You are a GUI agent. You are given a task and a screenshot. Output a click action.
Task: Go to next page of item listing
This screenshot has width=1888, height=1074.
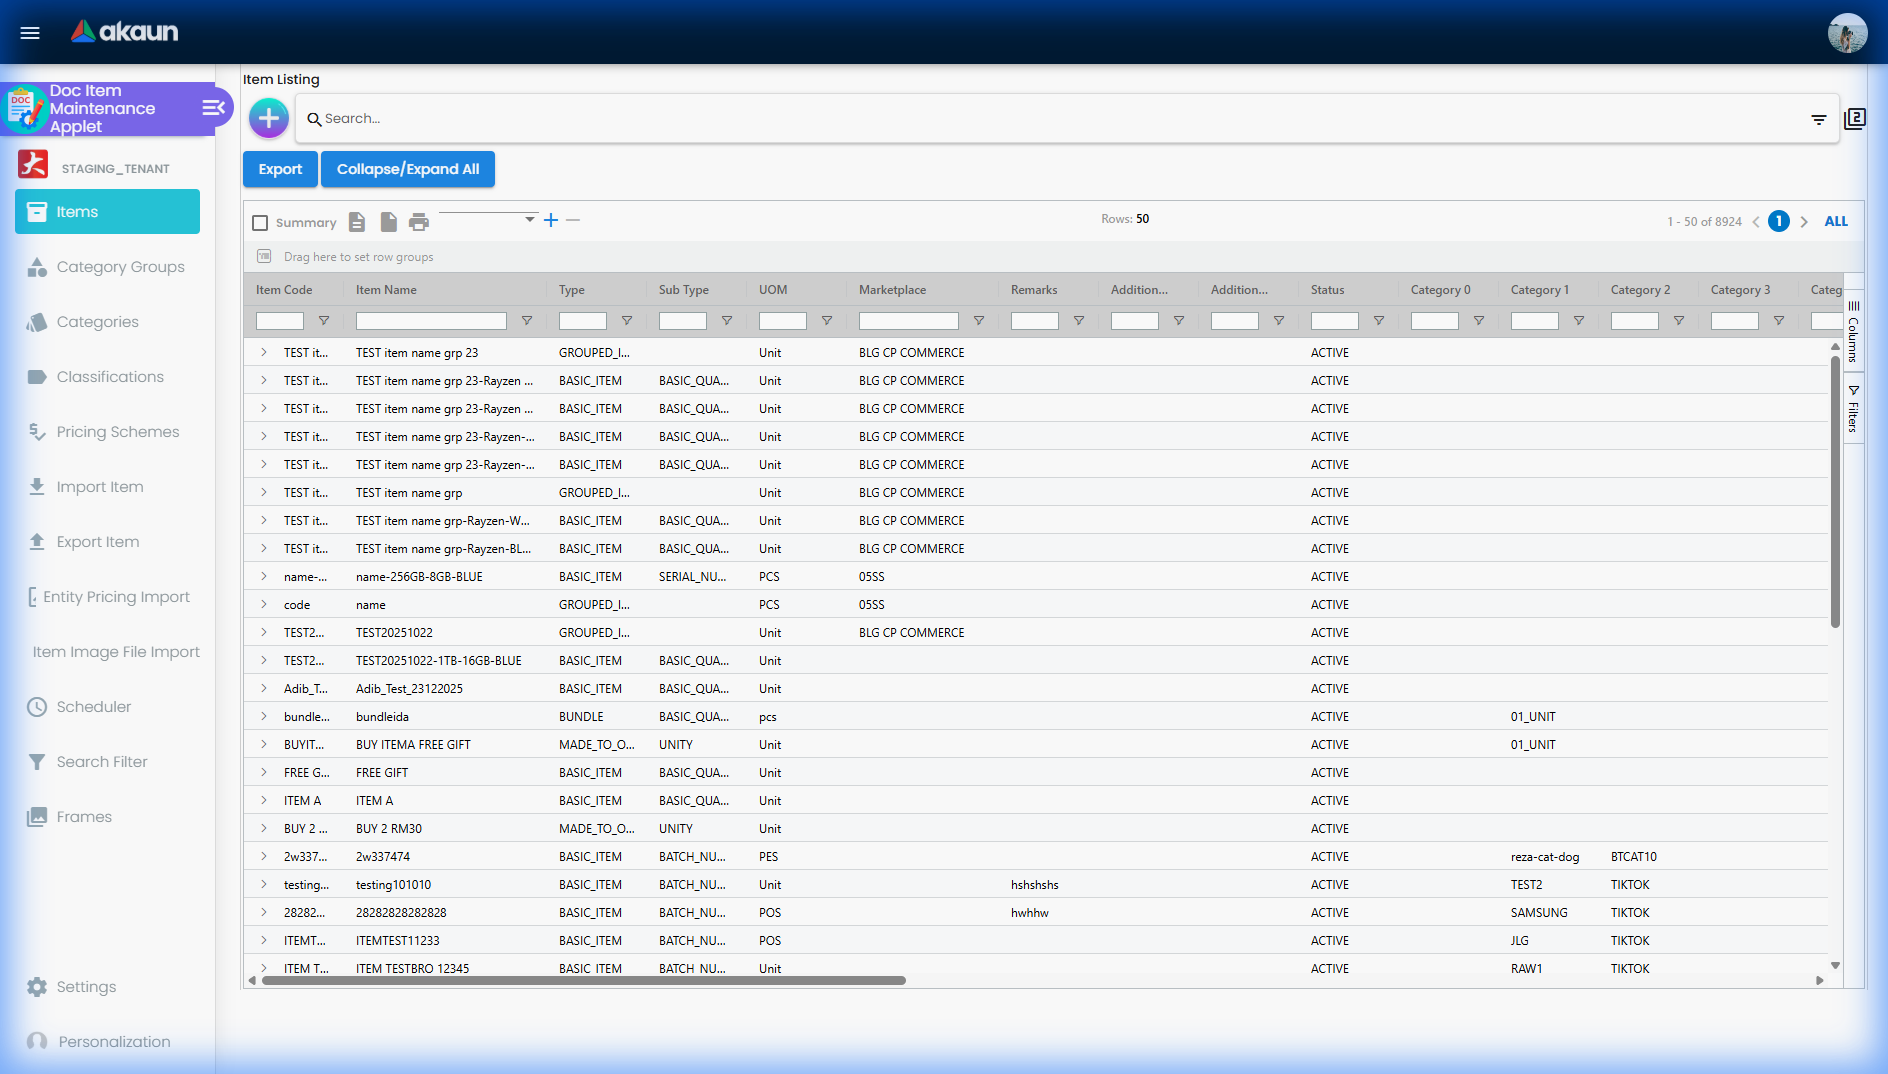coord(1804,222)
